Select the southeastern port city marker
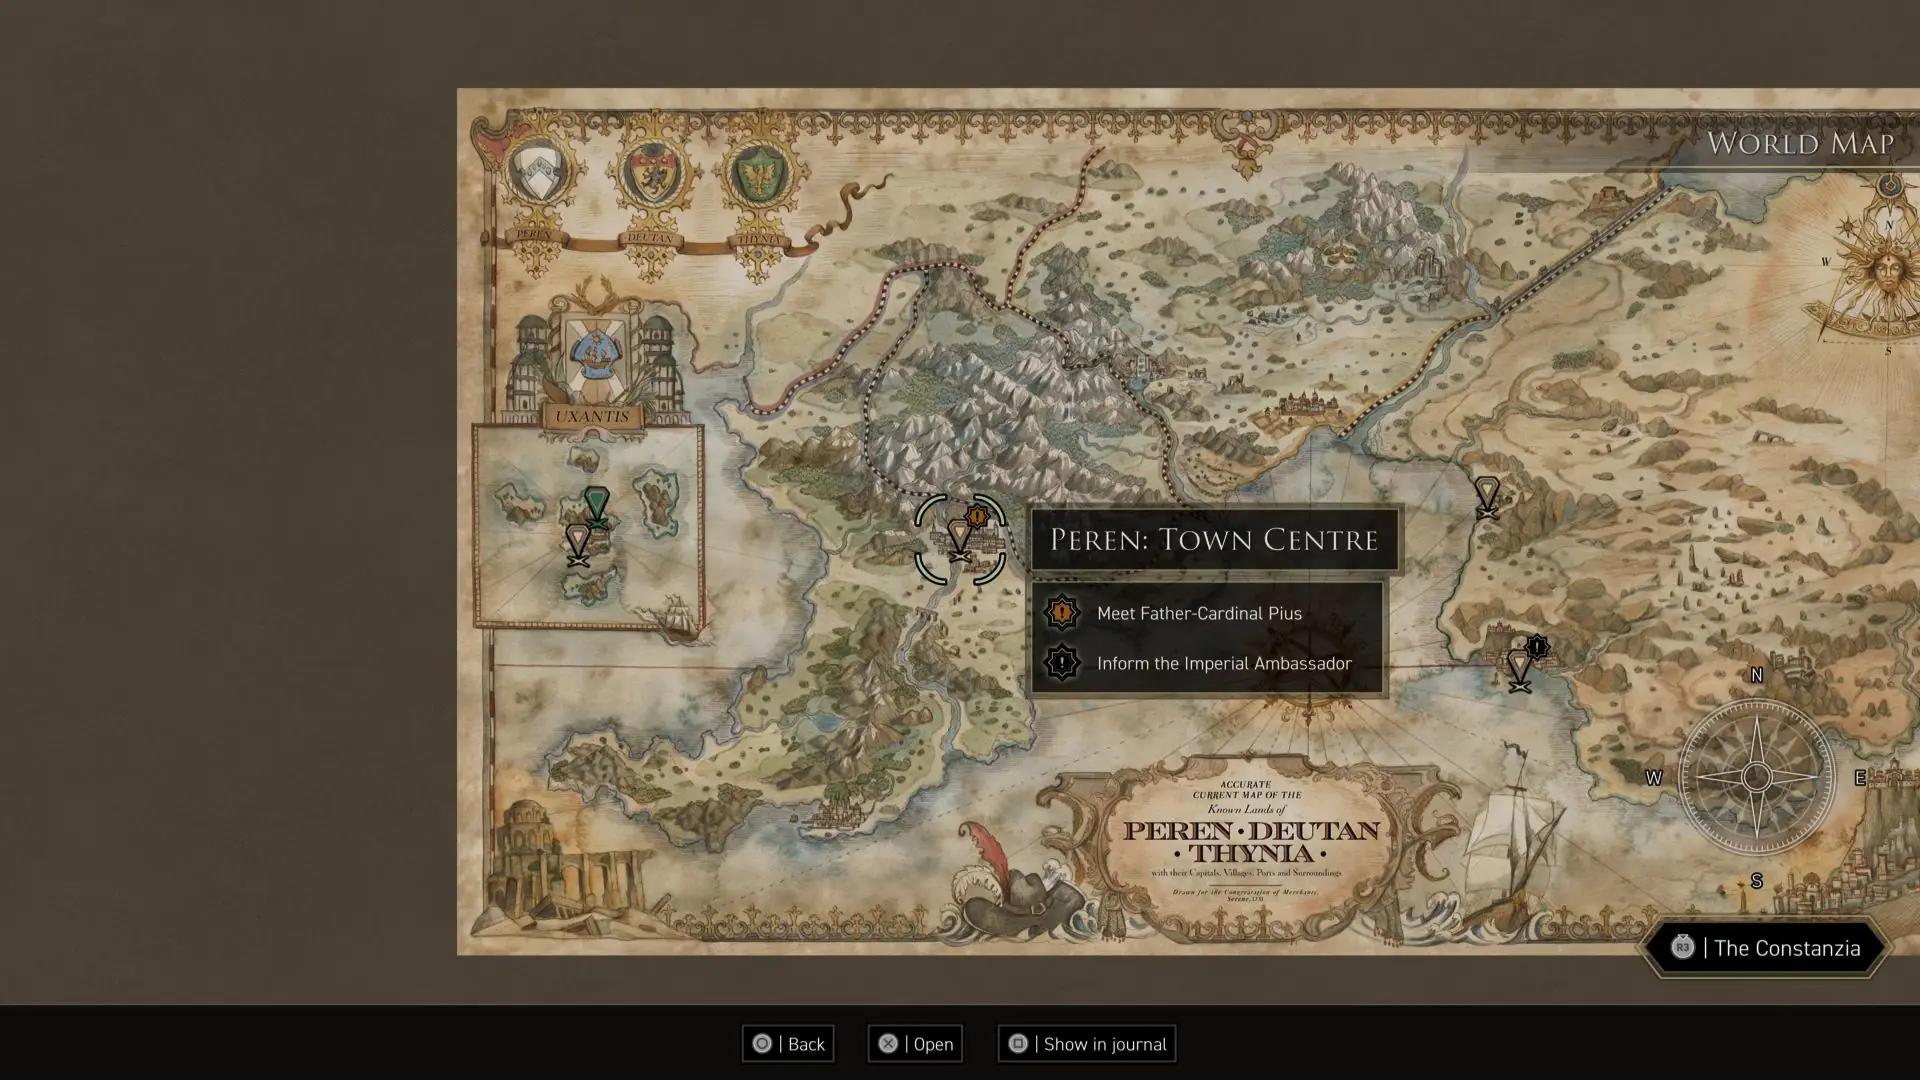The image size is (1920, 1080). [x=1520, y=670]
